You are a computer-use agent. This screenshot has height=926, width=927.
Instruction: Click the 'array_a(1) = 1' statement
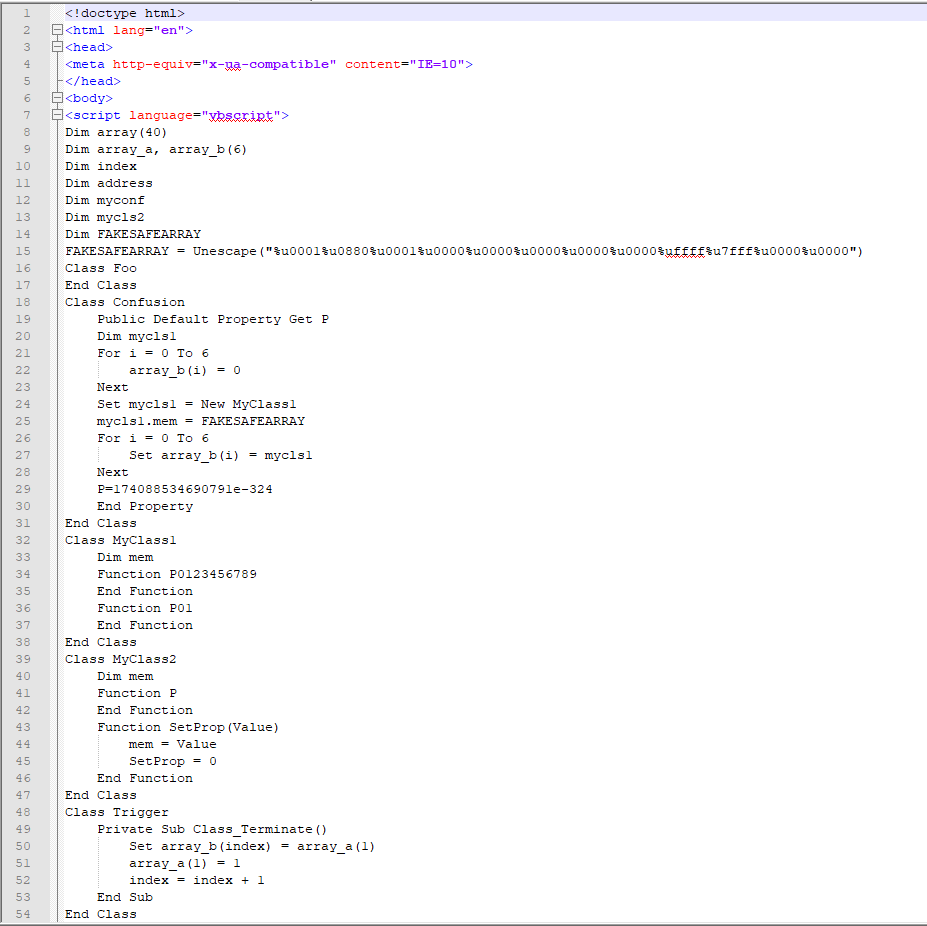pyautogui.click(x=185, y=863)
